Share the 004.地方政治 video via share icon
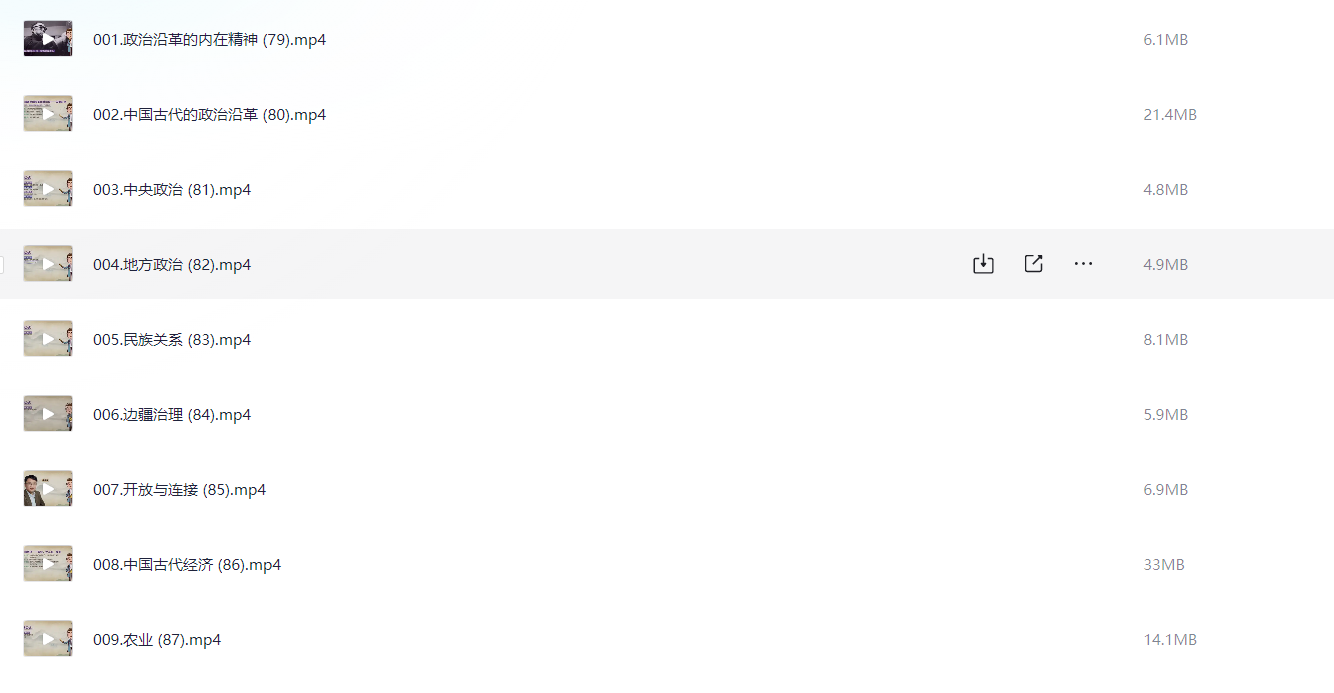The height and width of the screenshot is (693, 1334). [1033, 264]
